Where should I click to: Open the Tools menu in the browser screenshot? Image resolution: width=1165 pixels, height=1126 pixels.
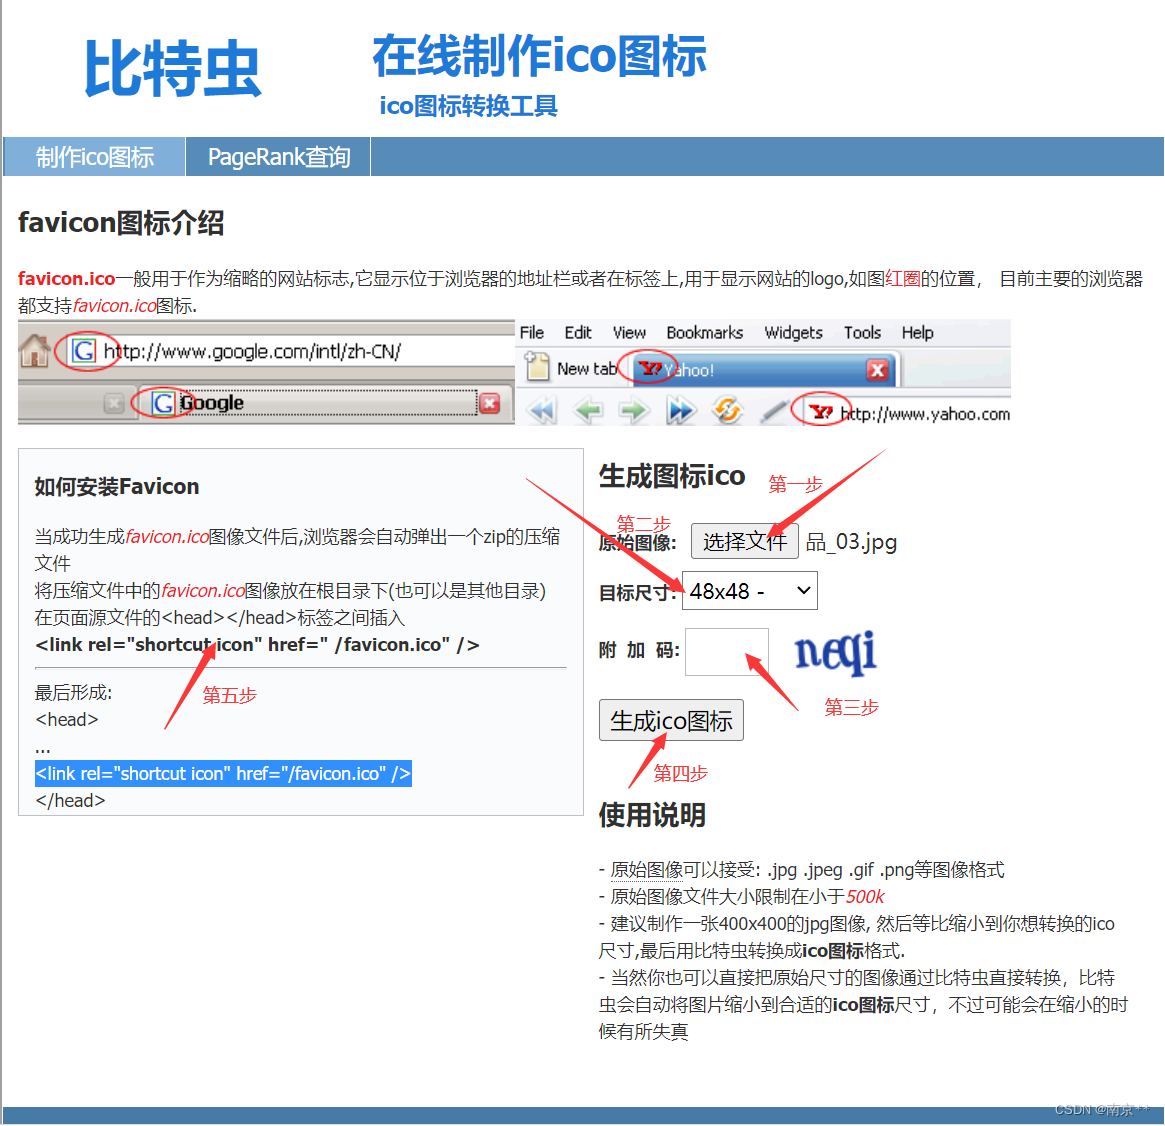click(862, 332)
